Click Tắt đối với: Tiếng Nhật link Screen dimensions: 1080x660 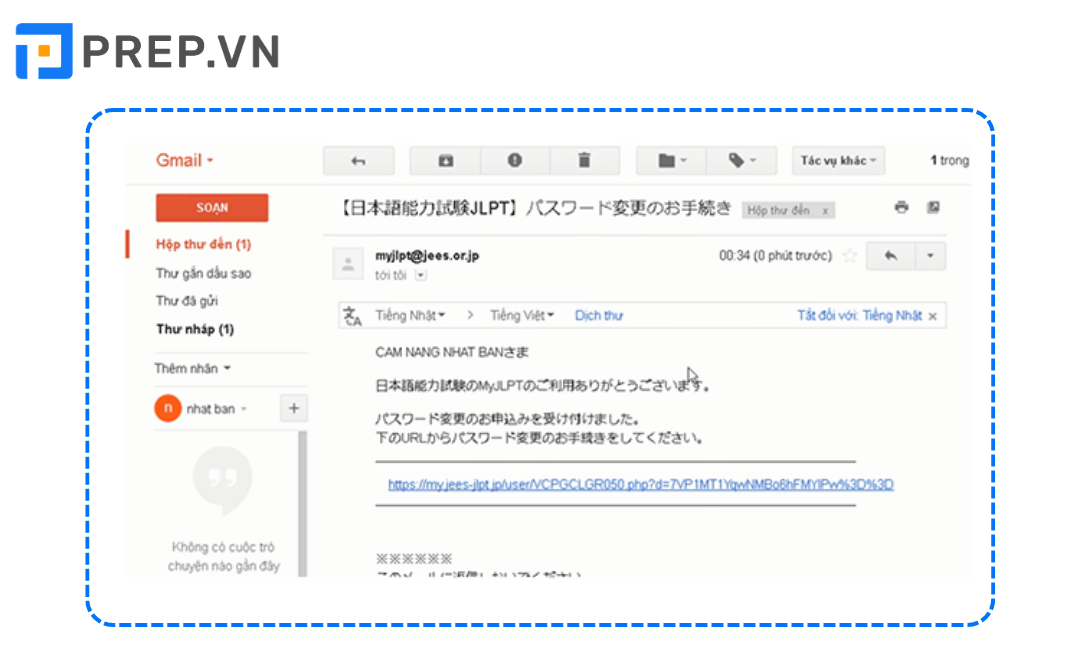coord(859,315)
